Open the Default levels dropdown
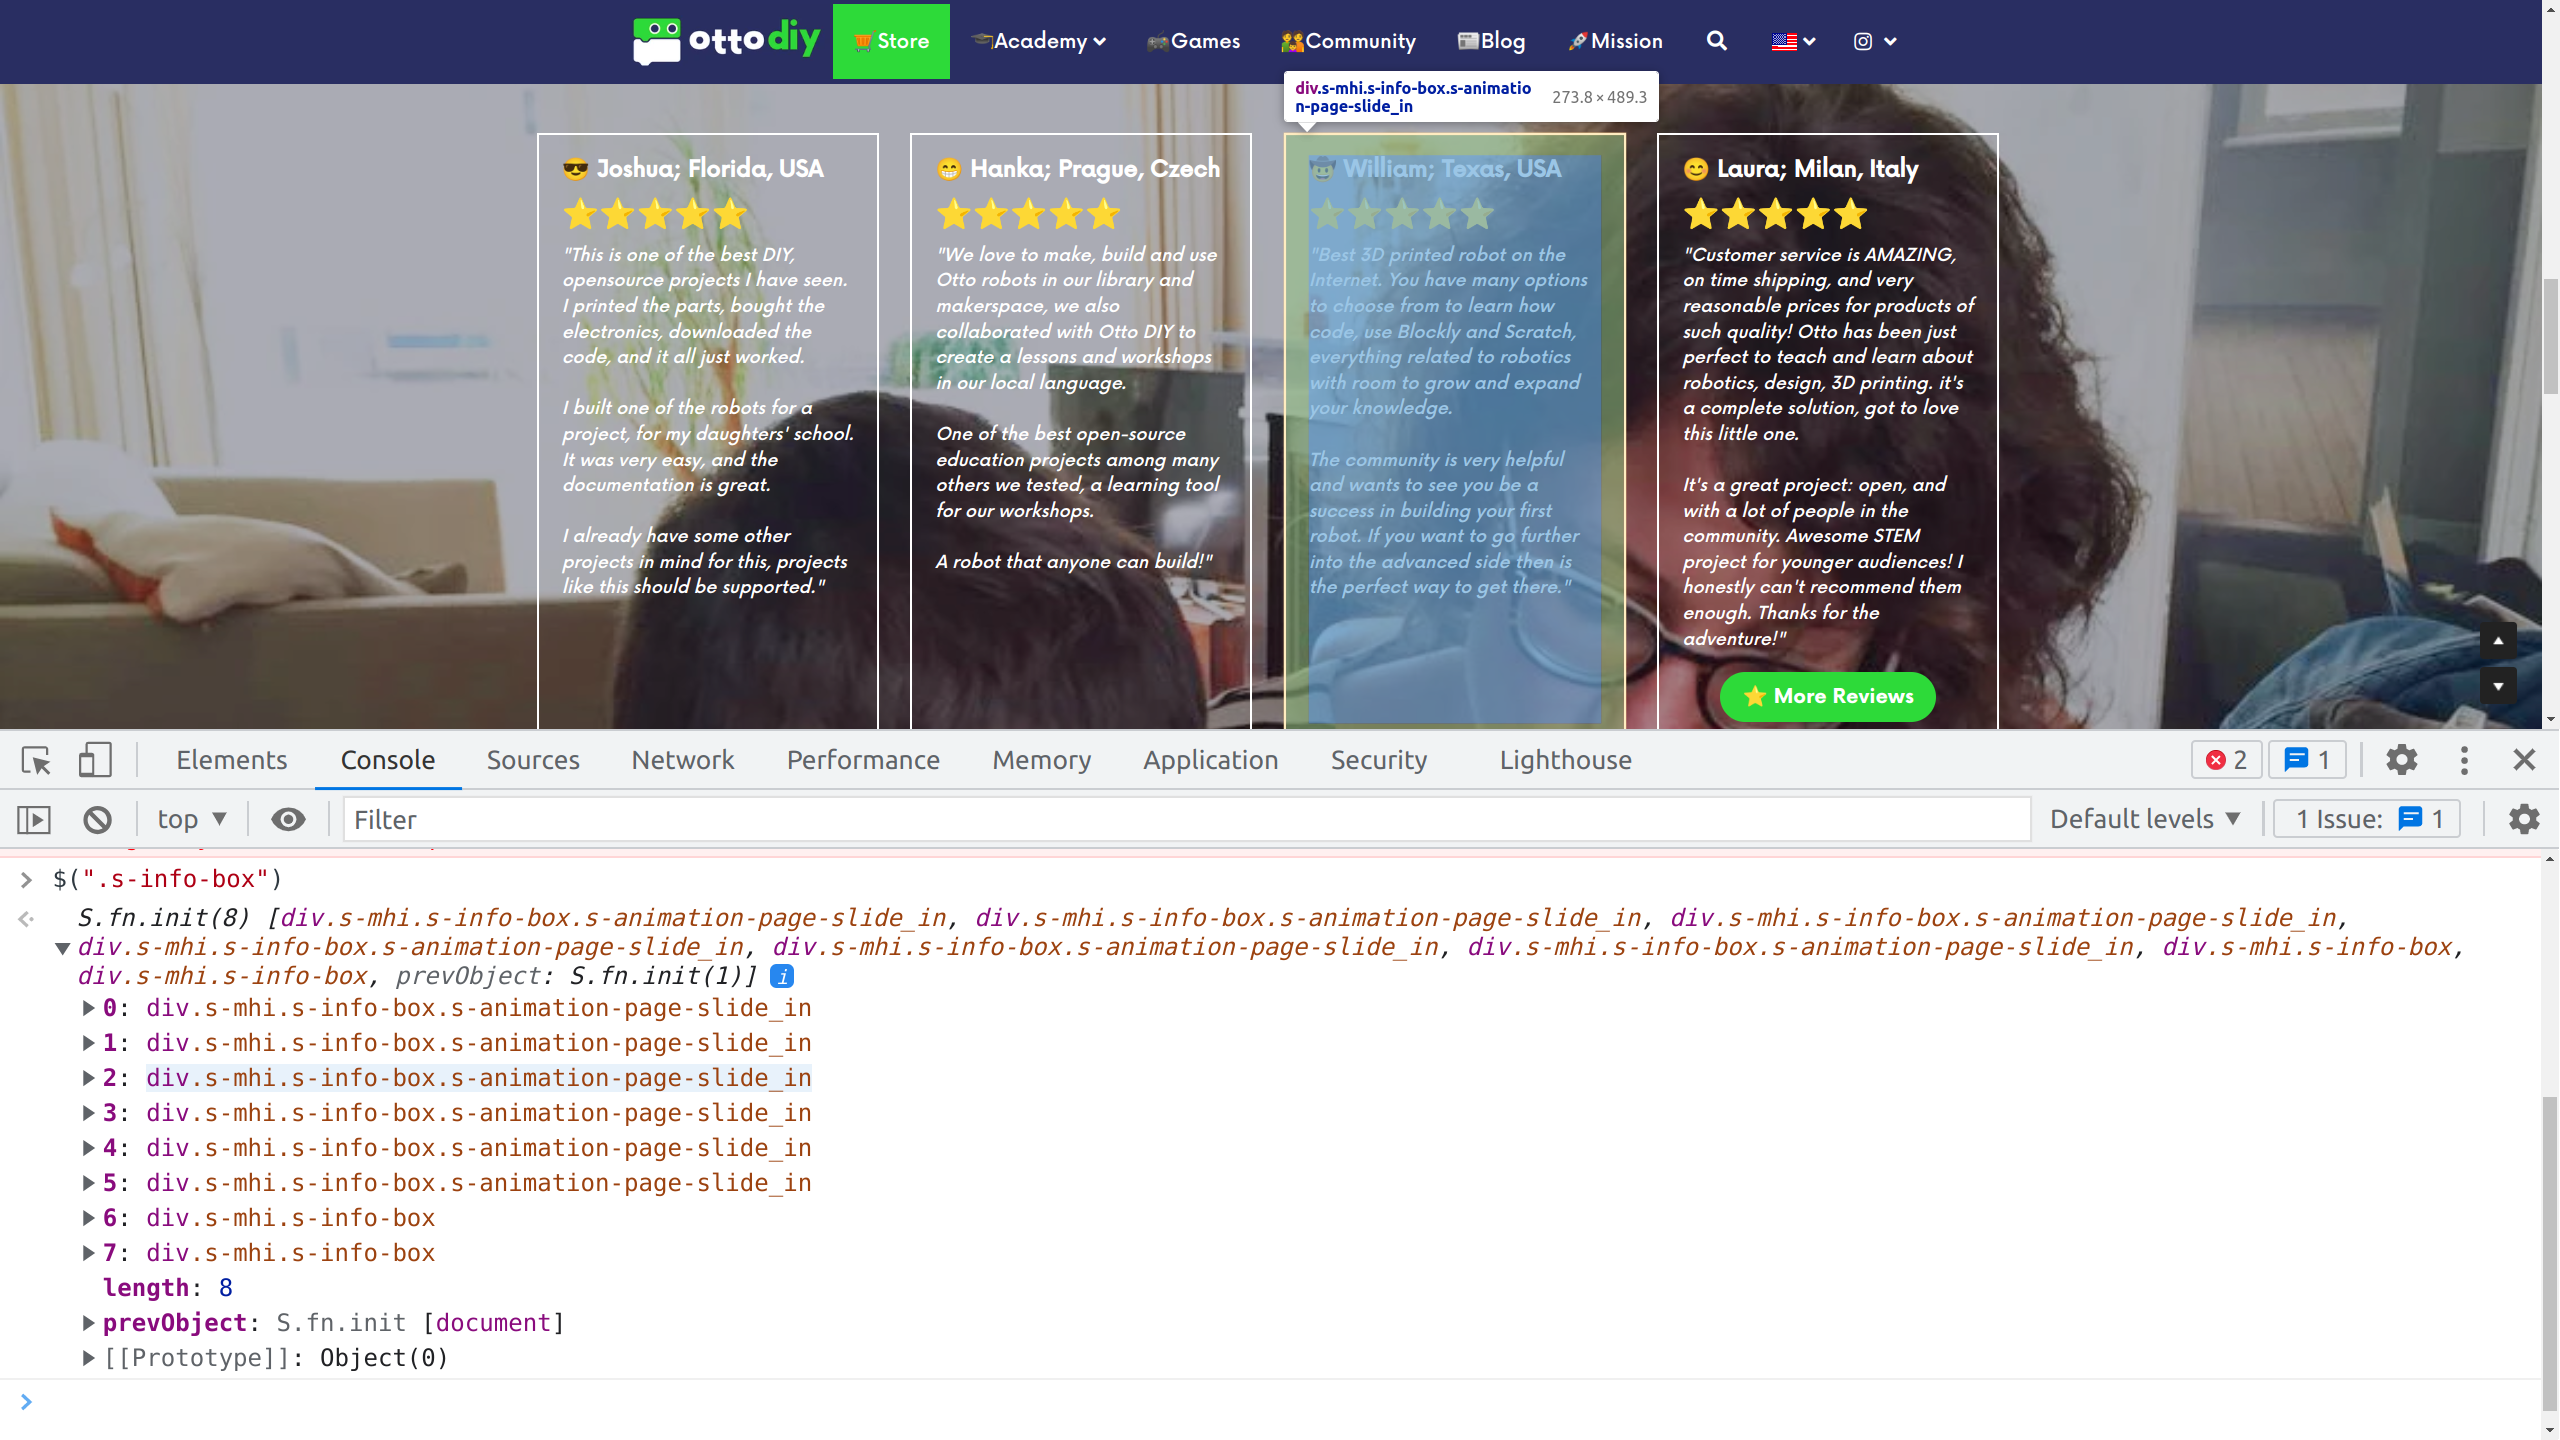Screen dimensions: 2560x1440 click(2144, 820)
